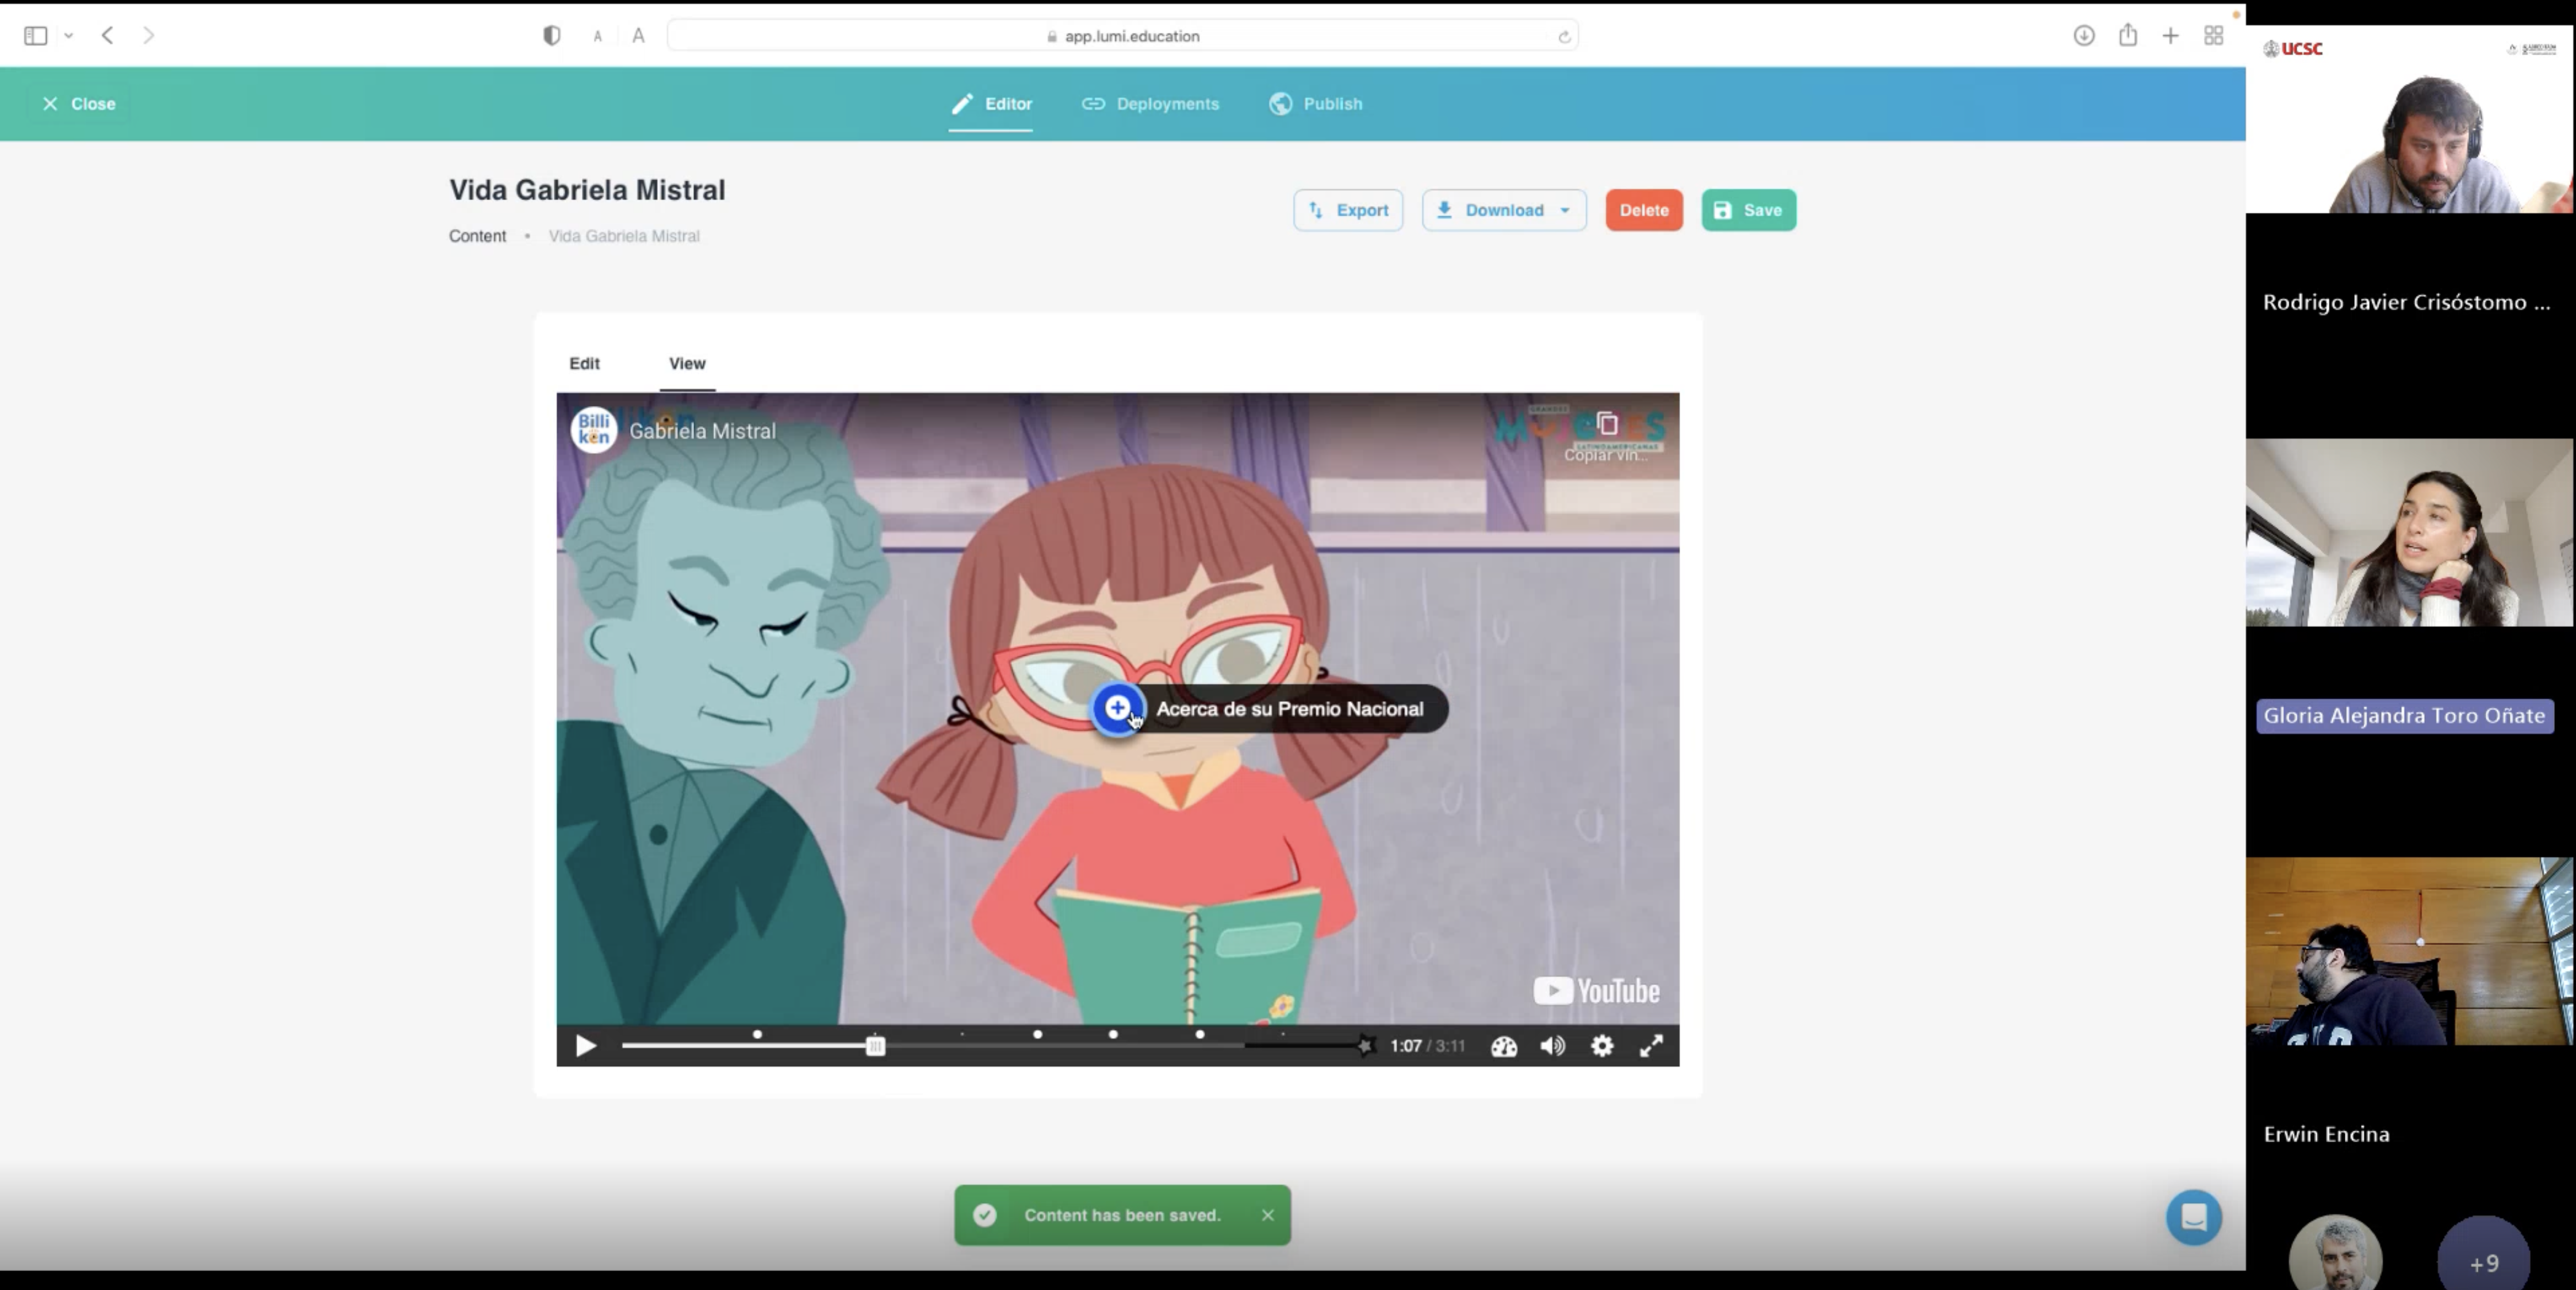Click the Billiken channel avatar
The width and height of the screenshot is (2576, 1290).
pos(593,430)
